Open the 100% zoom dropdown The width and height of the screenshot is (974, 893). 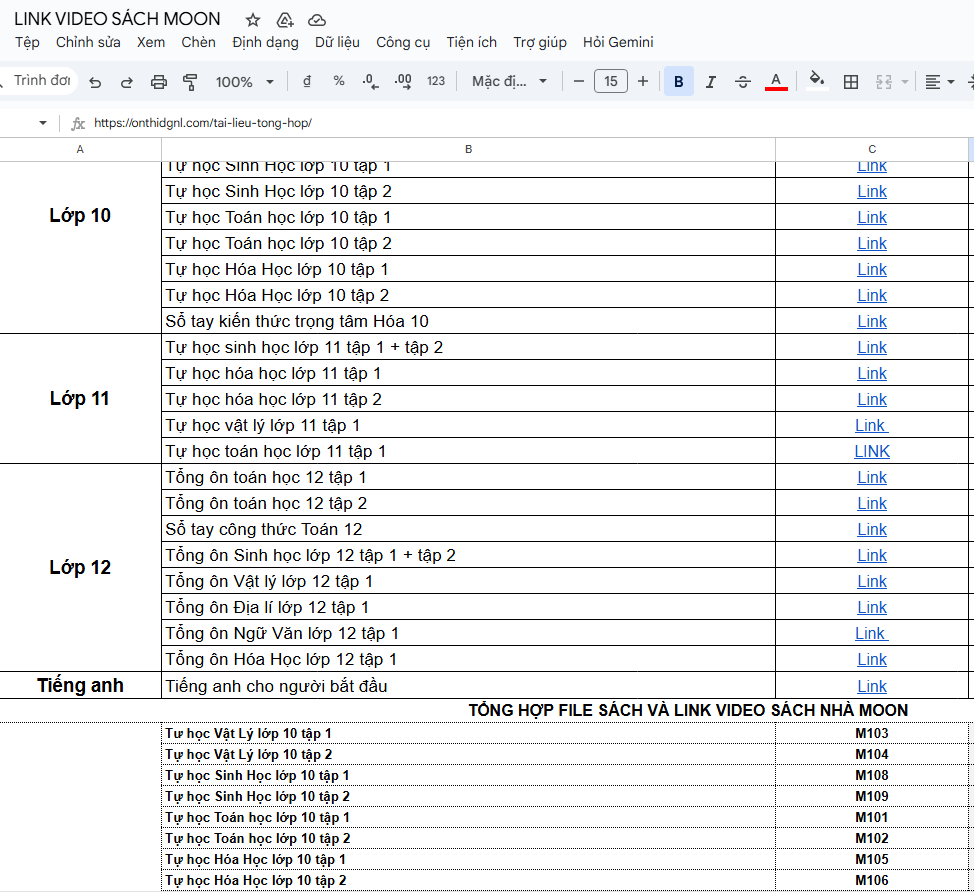[245, 82]
